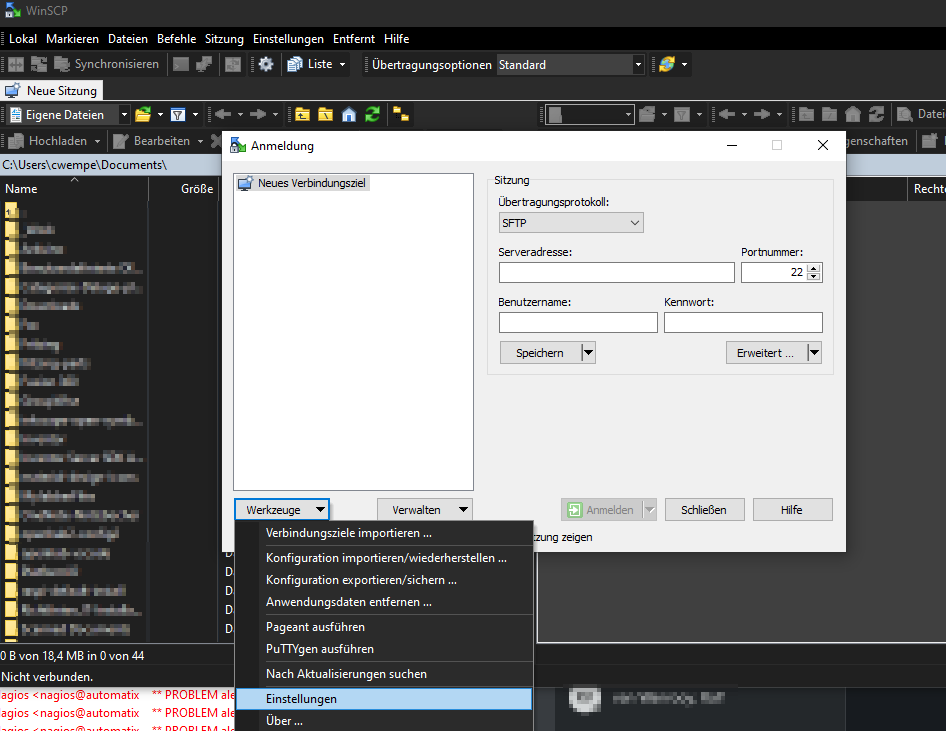Choose PuTTYgen ausführen menu entry
This screenshot has height=731, width=946.
384,650
